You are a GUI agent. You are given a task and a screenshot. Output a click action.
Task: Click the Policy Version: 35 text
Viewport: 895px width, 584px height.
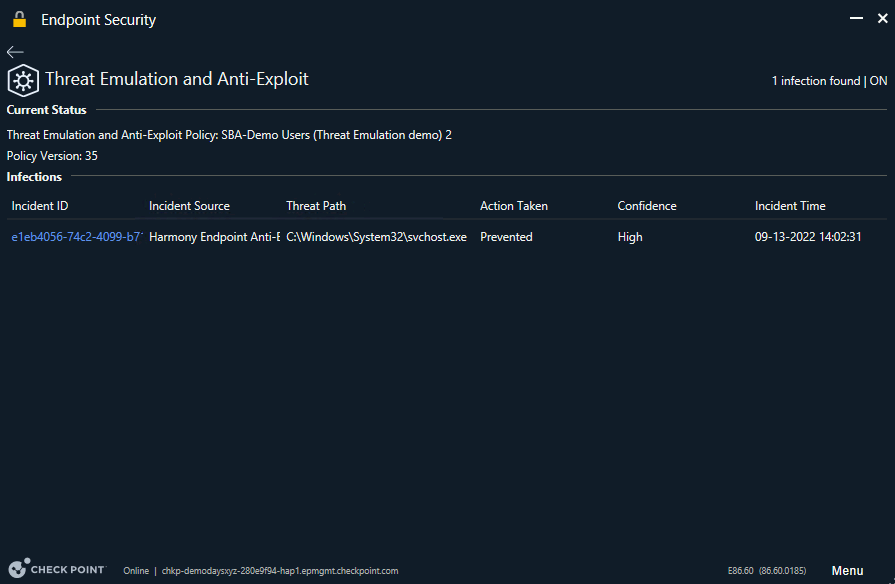click(x=52, y=156)
